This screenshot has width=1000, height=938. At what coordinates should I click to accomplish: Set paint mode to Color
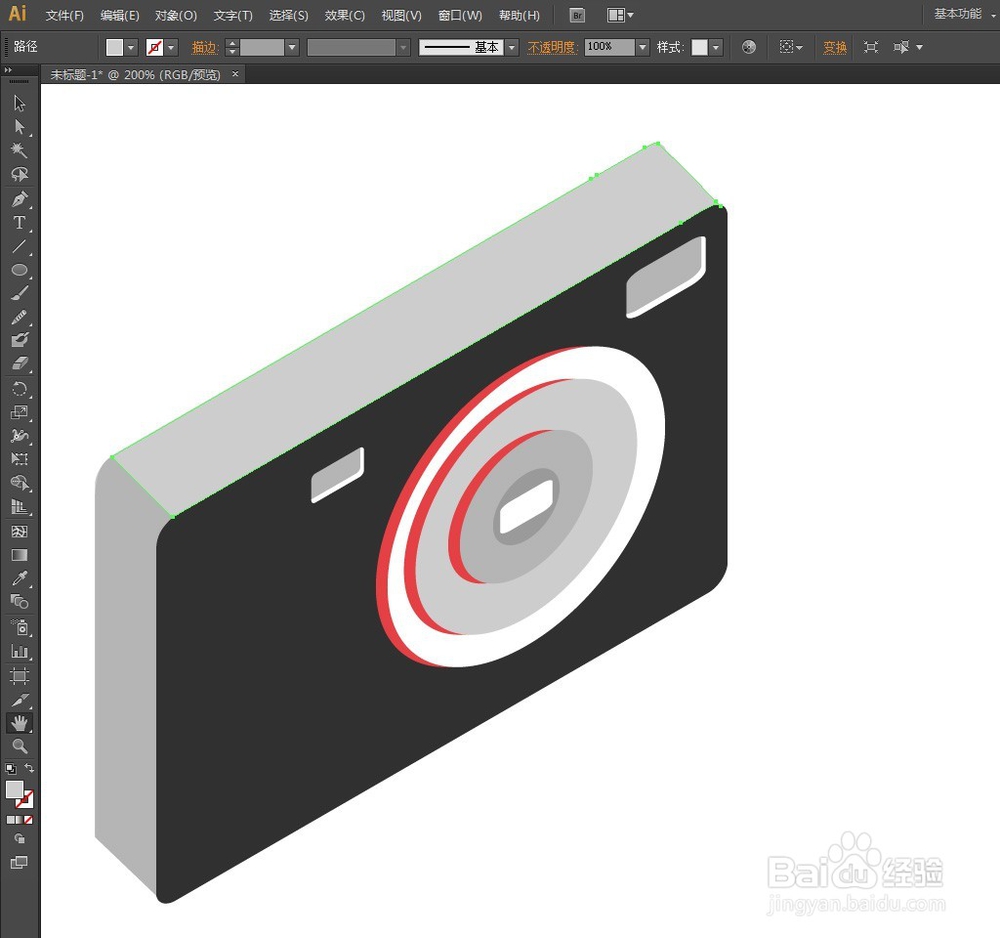(x=11, y=820)
